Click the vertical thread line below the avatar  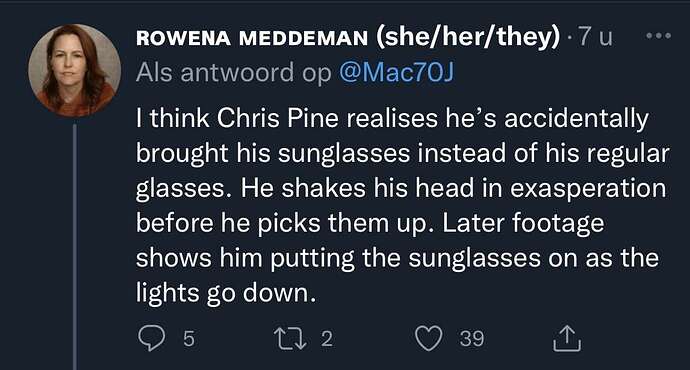[x=74, y=246]
